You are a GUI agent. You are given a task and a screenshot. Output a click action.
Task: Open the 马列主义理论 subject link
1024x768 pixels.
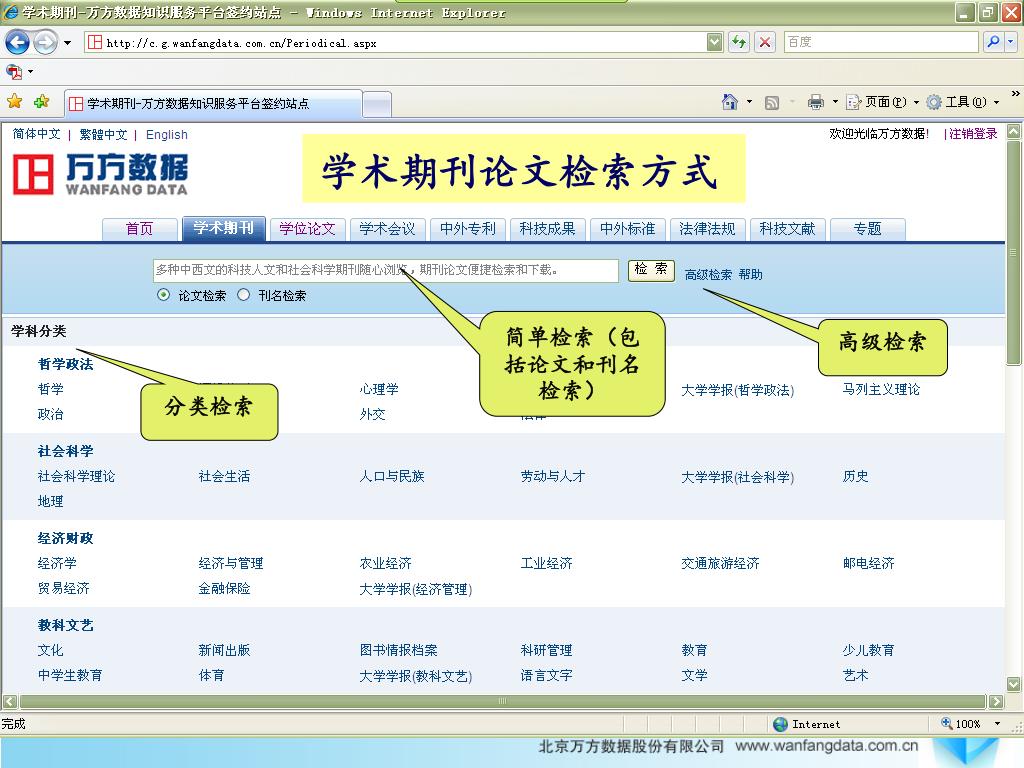[881, 389]
